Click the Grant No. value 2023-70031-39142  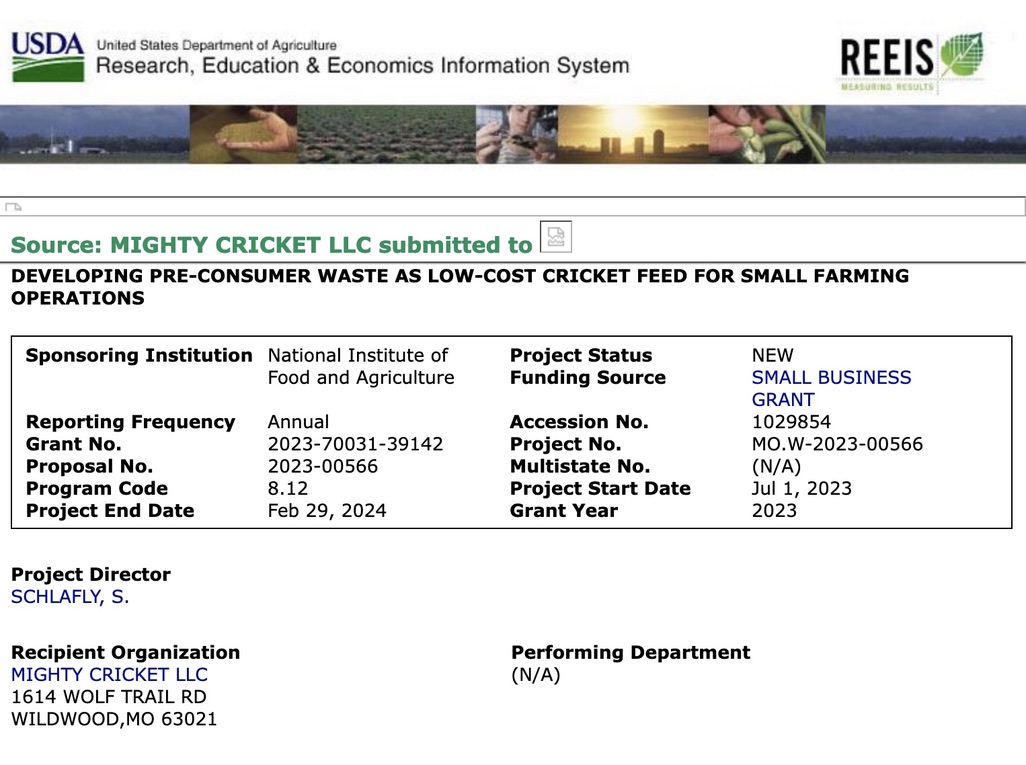point(355,444)
